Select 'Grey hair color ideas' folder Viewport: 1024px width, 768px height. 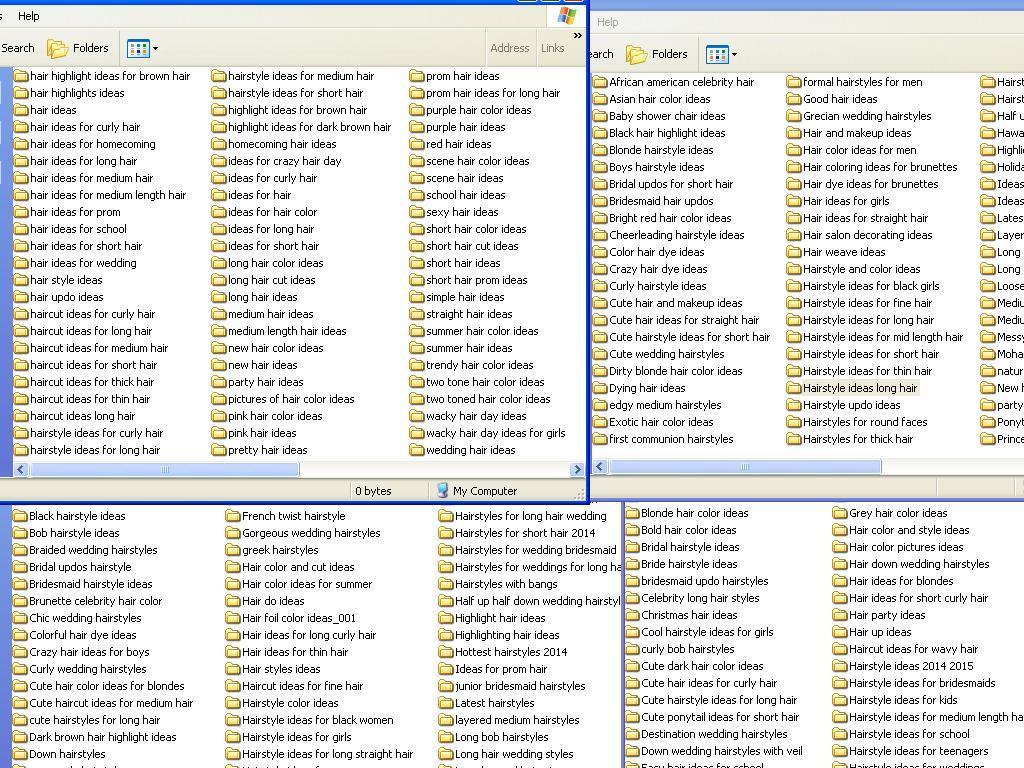pyautogui.click(x=890, y=513)
